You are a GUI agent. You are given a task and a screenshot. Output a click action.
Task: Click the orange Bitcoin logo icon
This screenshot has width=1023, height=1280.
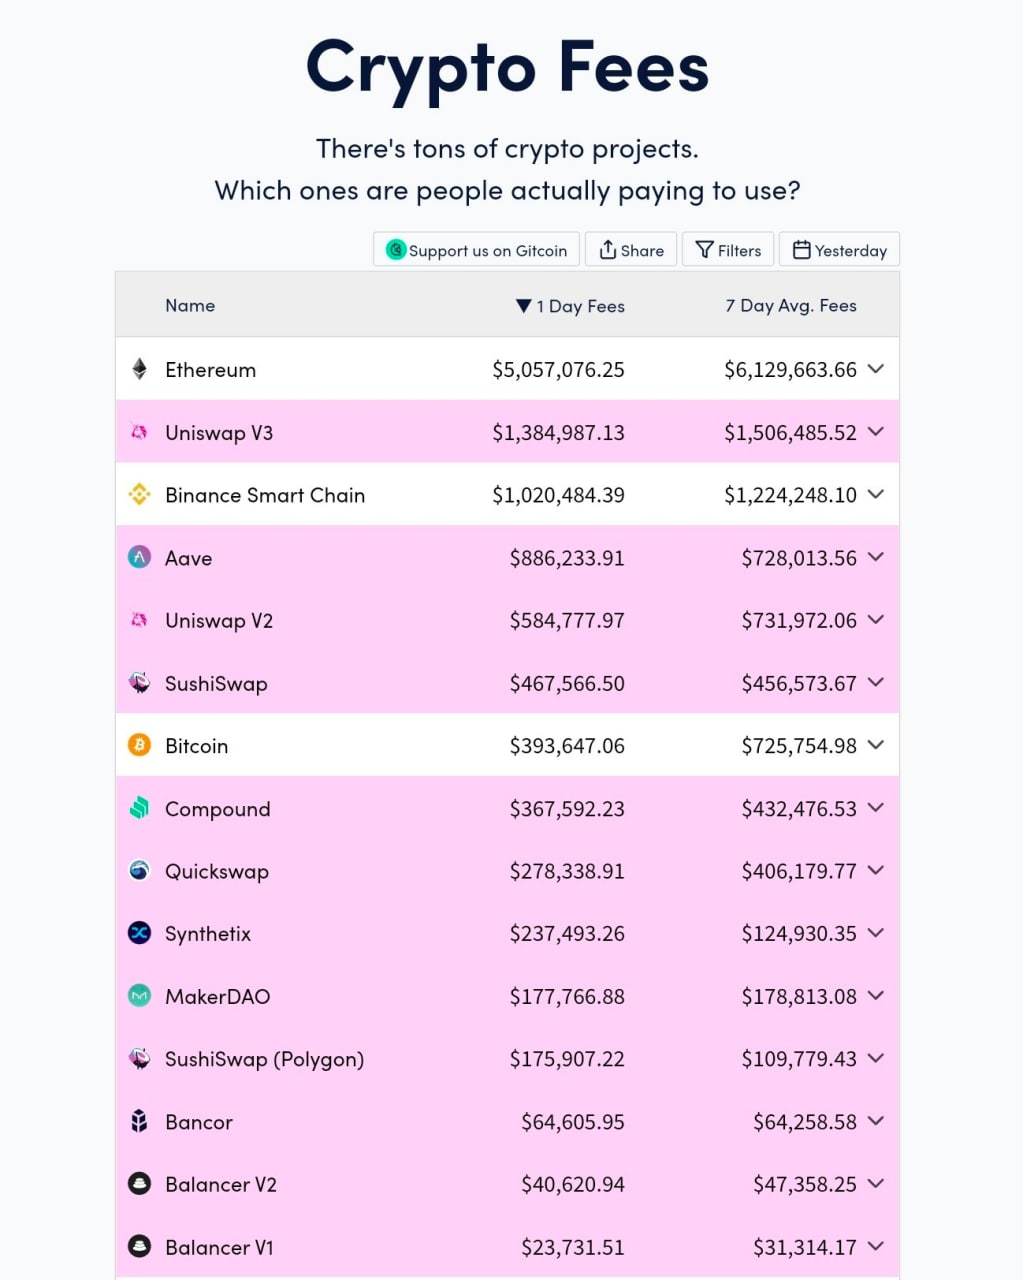(x=140, y=745)
